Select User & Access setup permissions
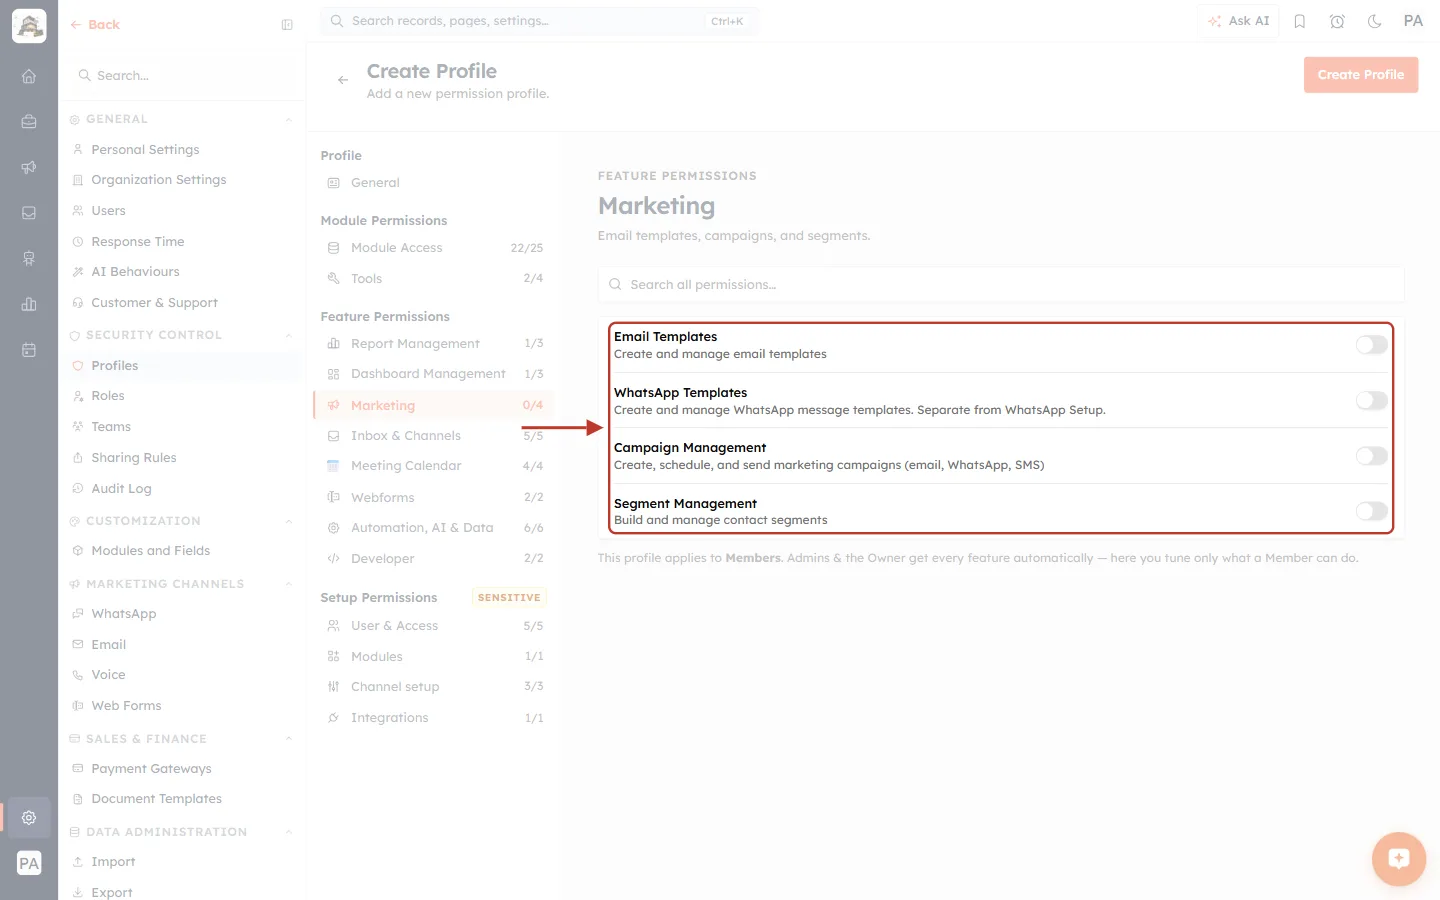Image resolution: width=1440 pixels, height=900 pixels. point(434,626)
